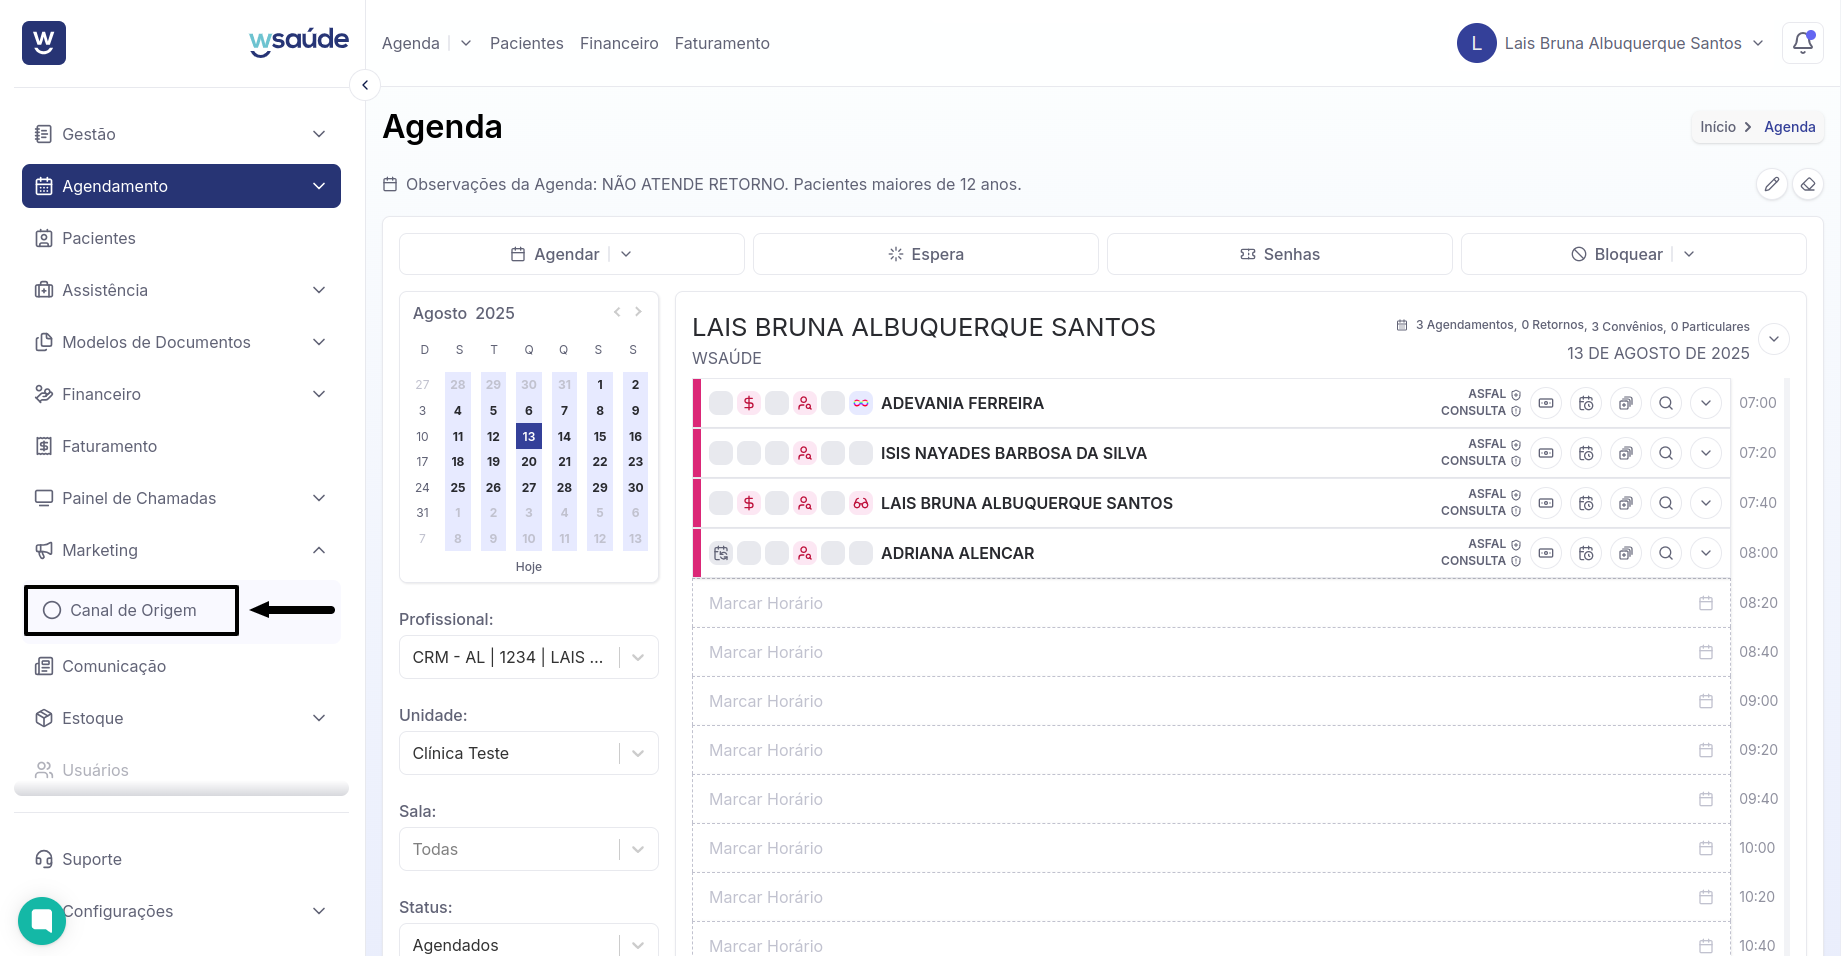Open payment card icon on Adriana Alencar row

(1546, 553)
